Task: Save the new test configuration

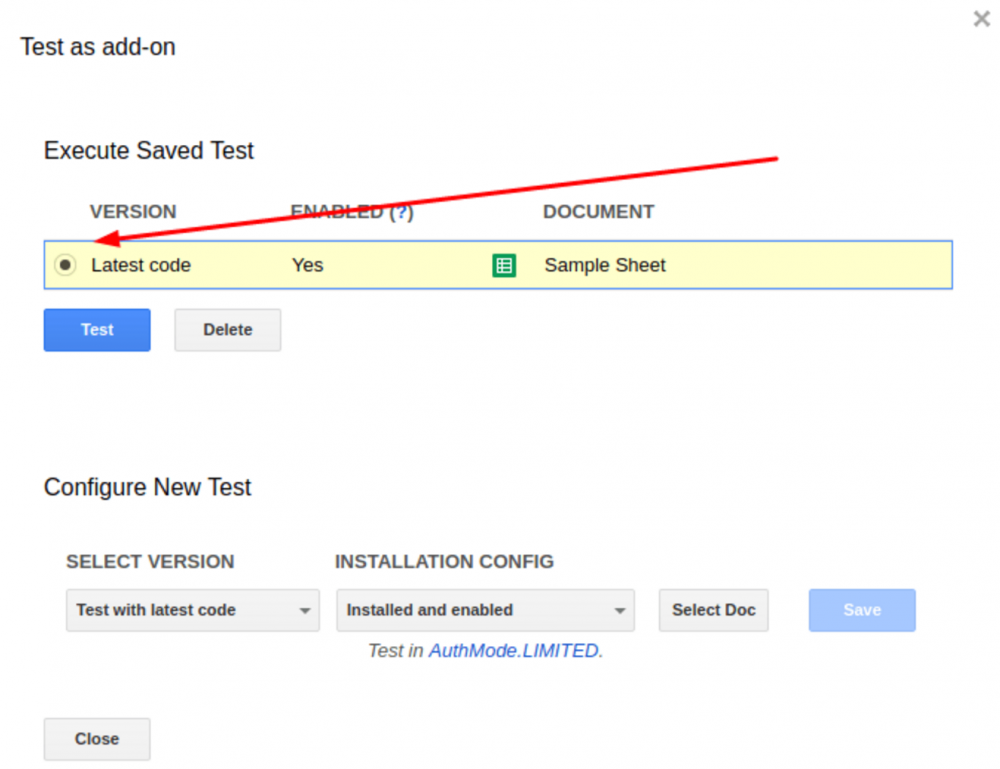Action: pos(861,610)
